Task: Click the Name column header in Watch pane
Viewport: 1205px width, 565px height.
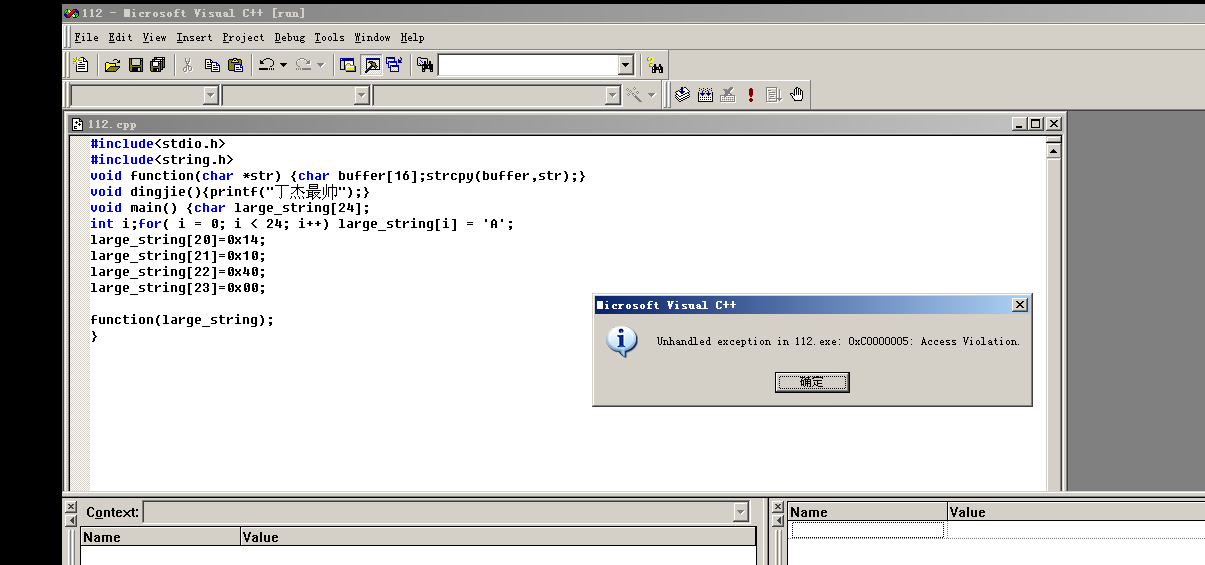Action: 867,512
